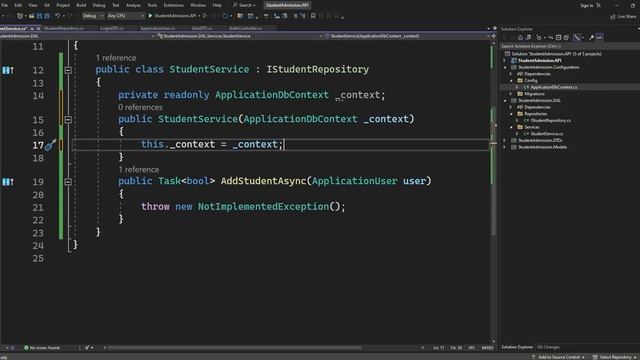
Task: Click the editor horizontal scrollbar
Action: pos(235,348)
